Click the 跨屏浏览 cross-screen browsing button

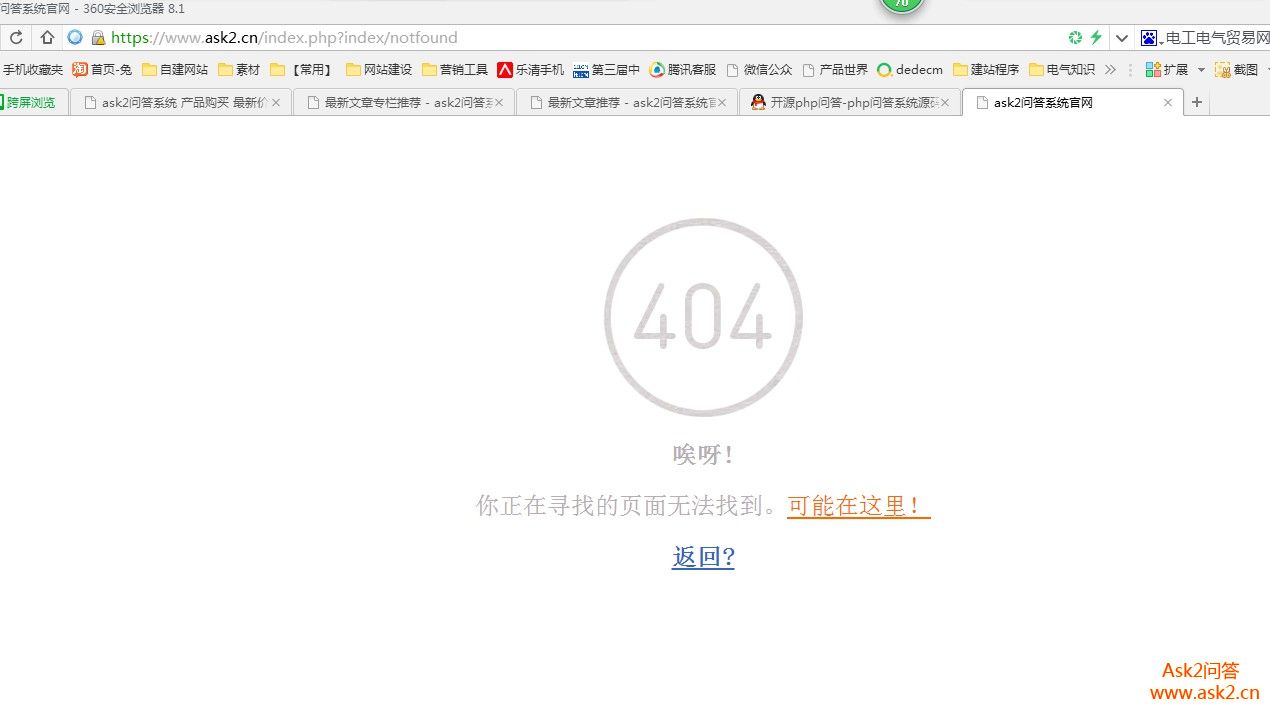[x=31, y=102]
